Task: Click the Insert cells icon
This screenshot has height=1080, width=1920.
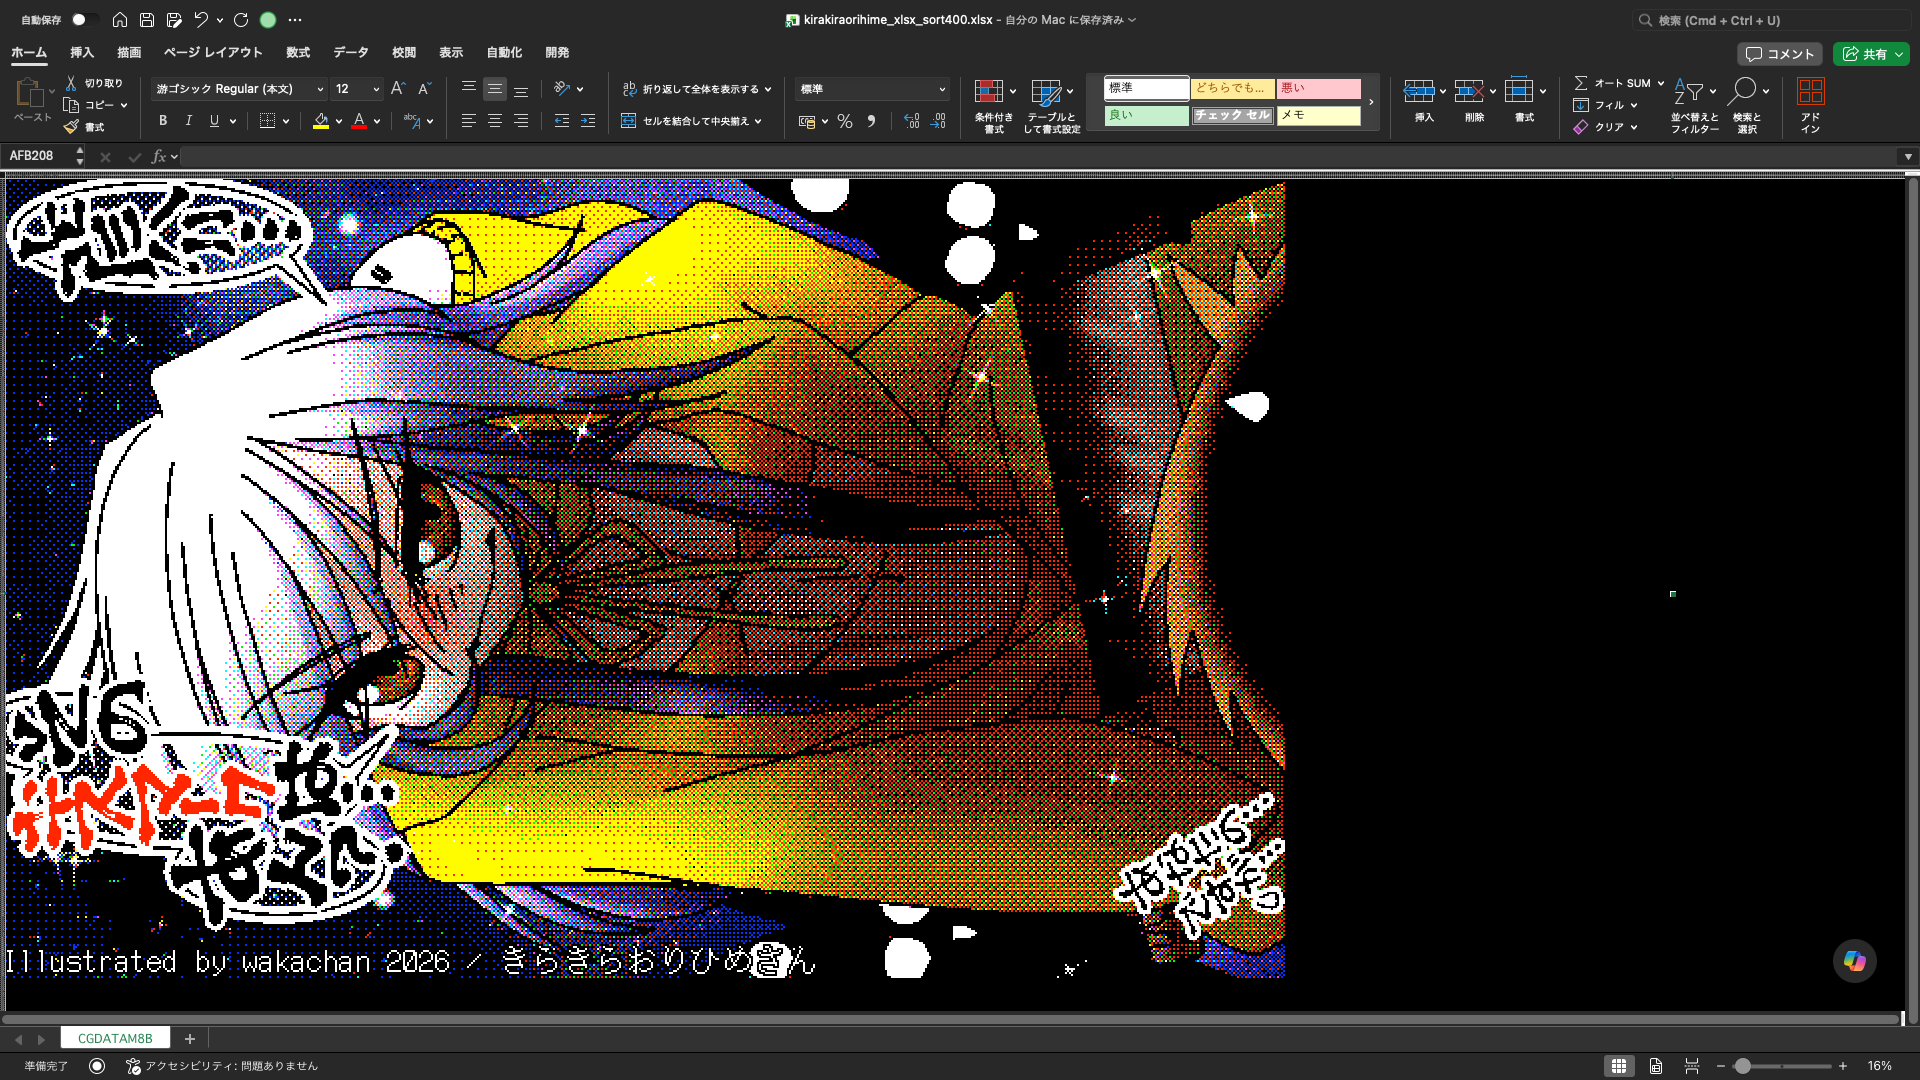Action: coord(1419,91)
